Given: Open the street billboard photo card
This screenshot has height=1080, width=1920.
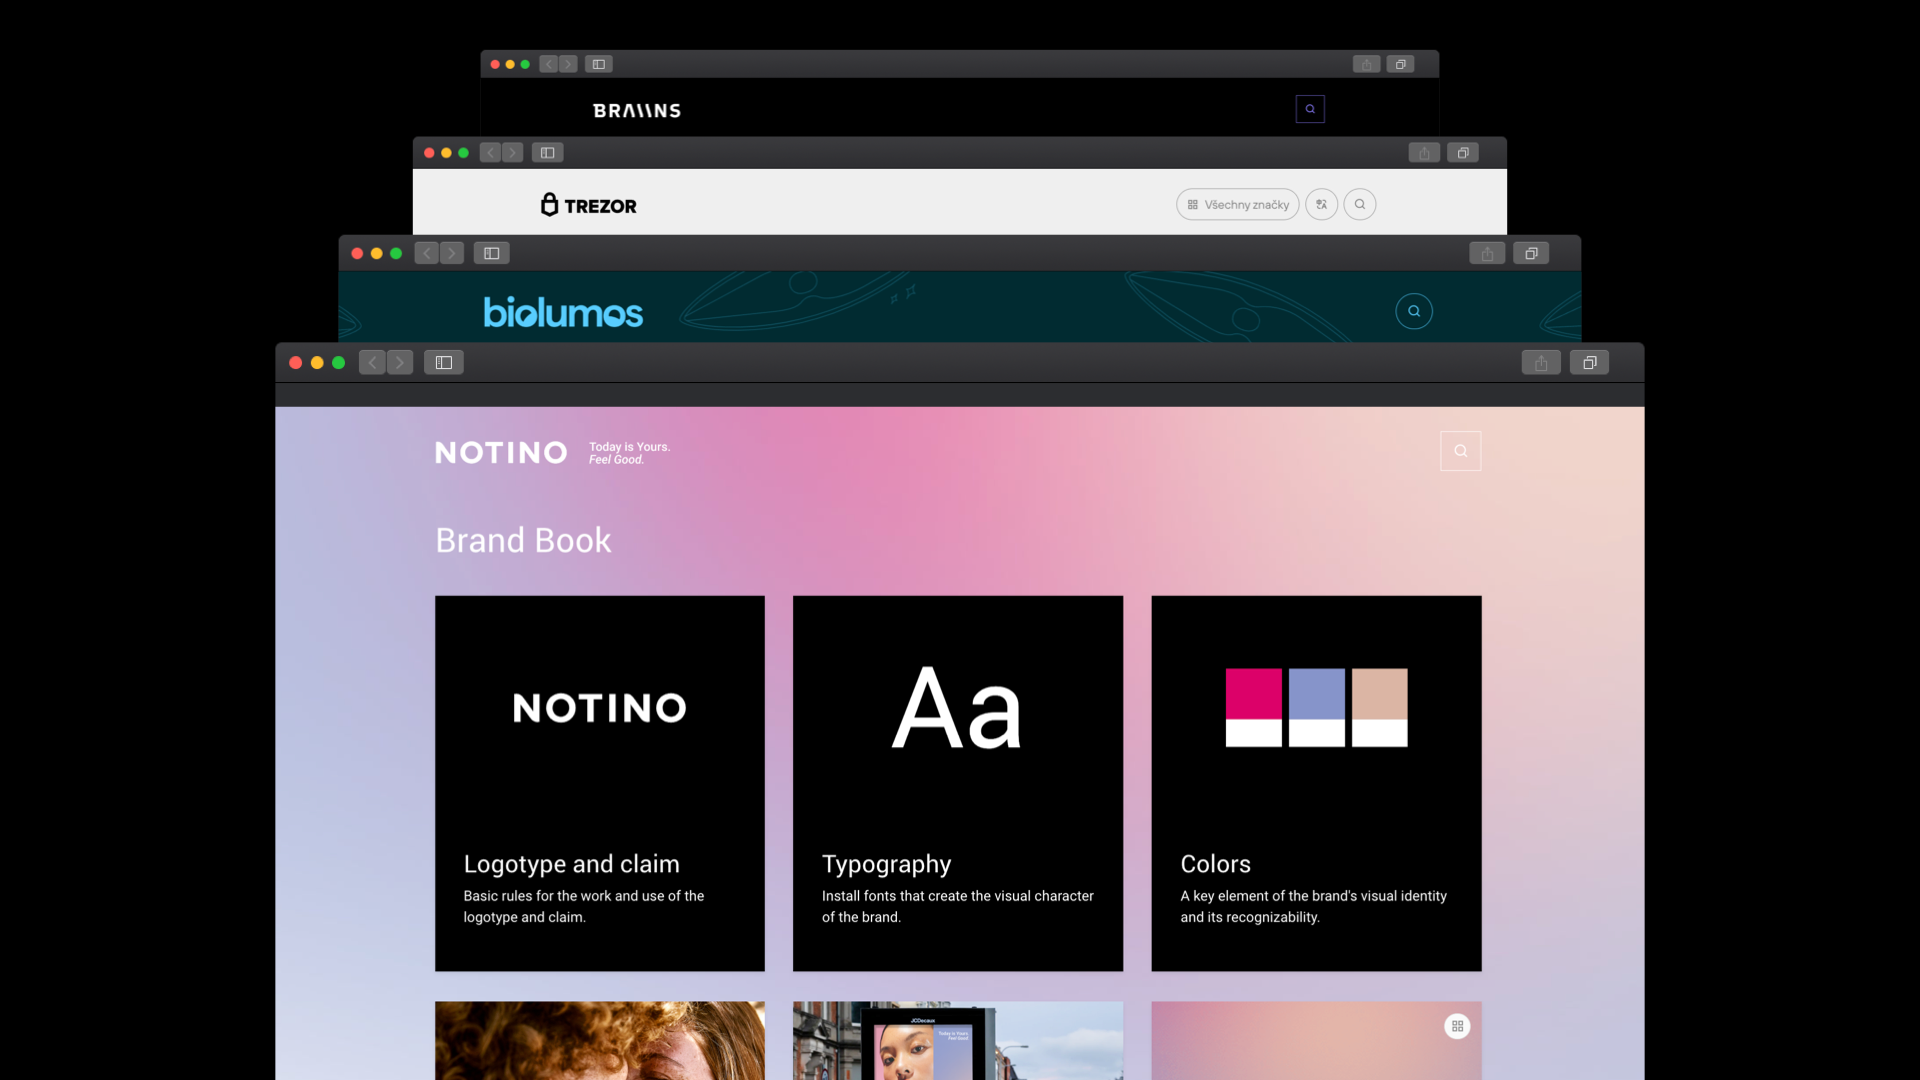Looking at the screenshot, I should pyautogui.click(x=958, y=1041).
